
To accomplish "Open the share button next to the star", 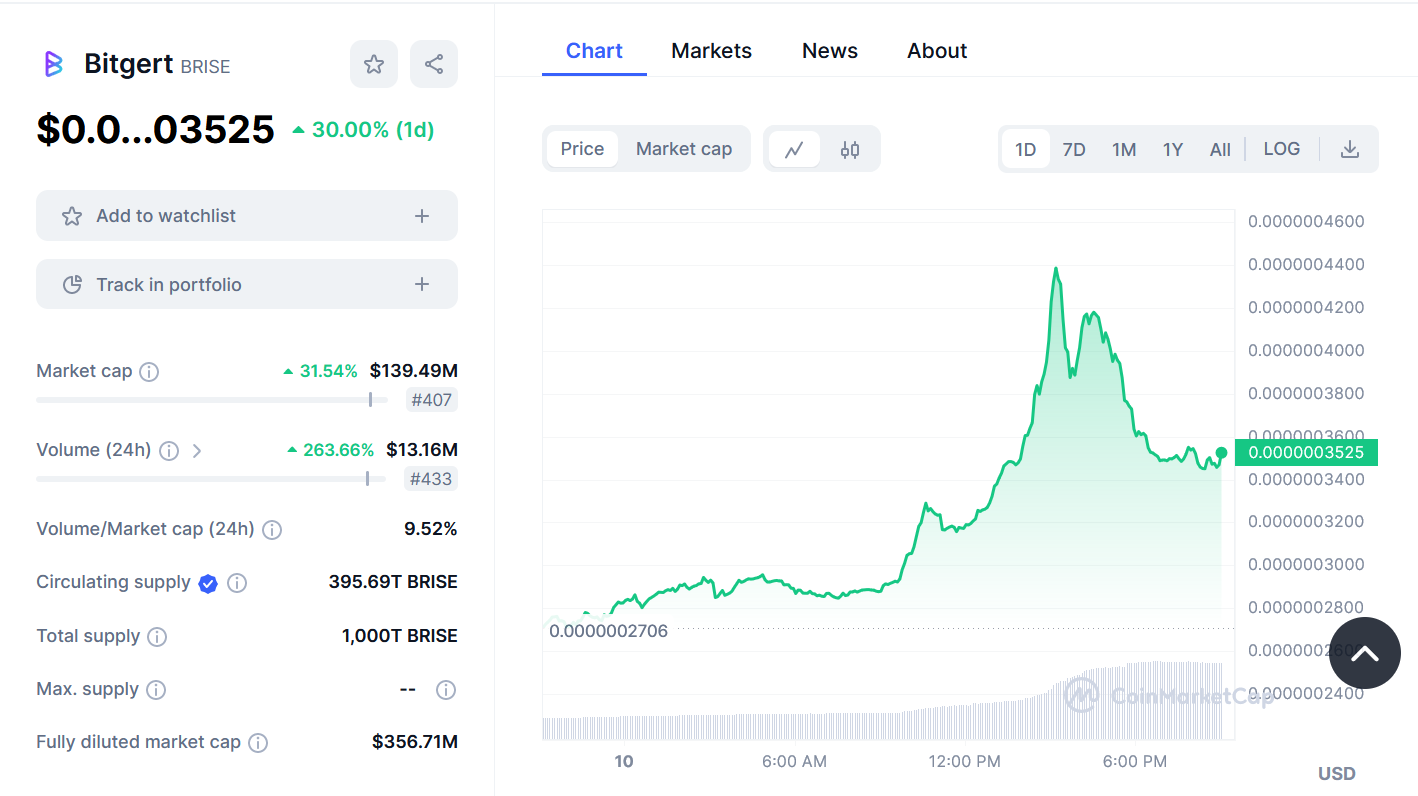I will click(x=434, y=64).
